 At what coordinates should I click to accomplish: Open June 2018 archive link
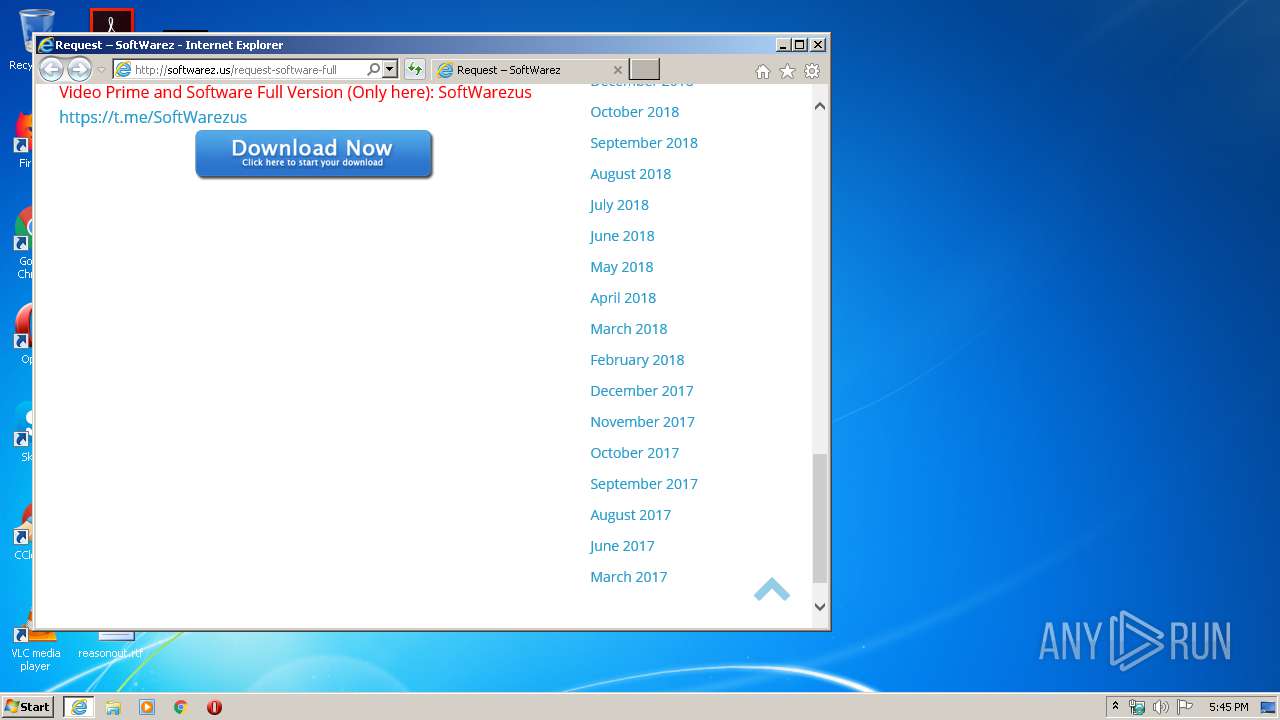622,236
